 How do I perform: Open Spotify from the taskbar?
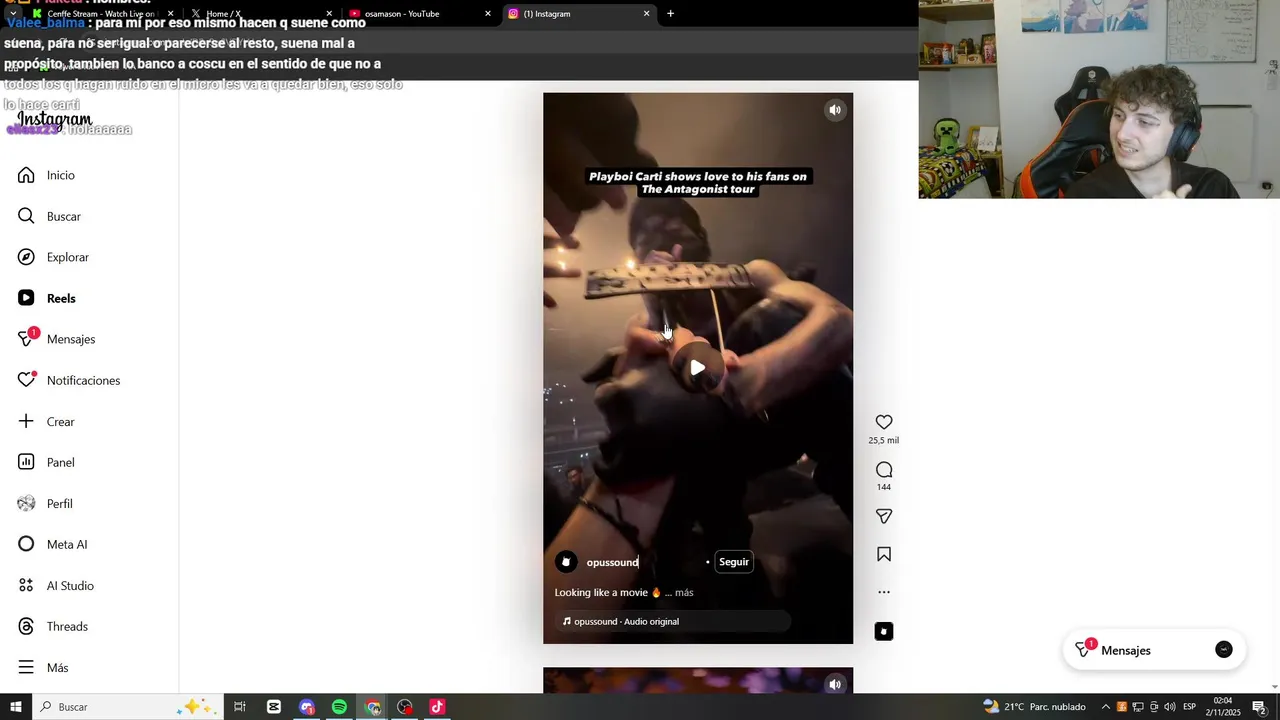click(x=339, y=707)
